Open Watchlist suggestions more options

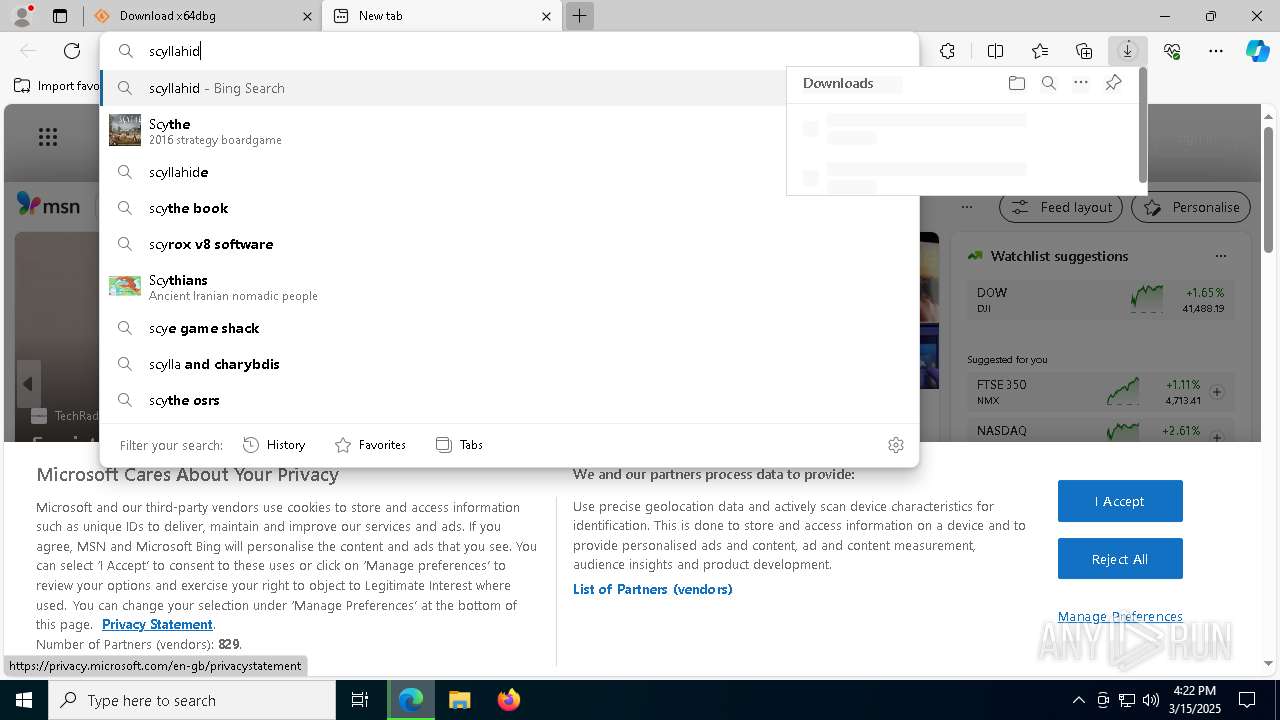point(1220,256)
